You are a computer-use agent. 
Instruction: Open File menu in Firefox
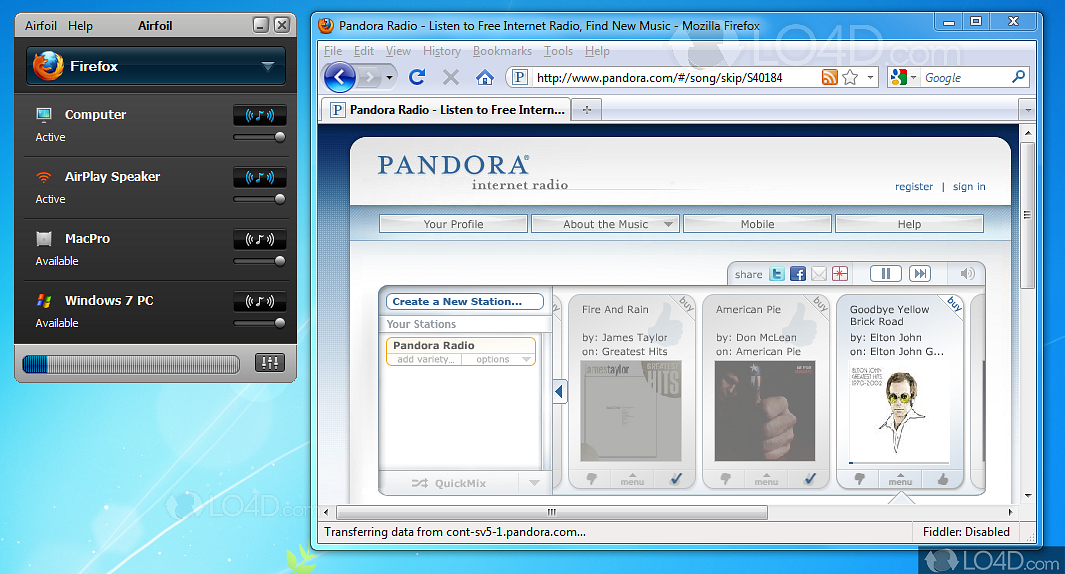click(x=333, y=51)
